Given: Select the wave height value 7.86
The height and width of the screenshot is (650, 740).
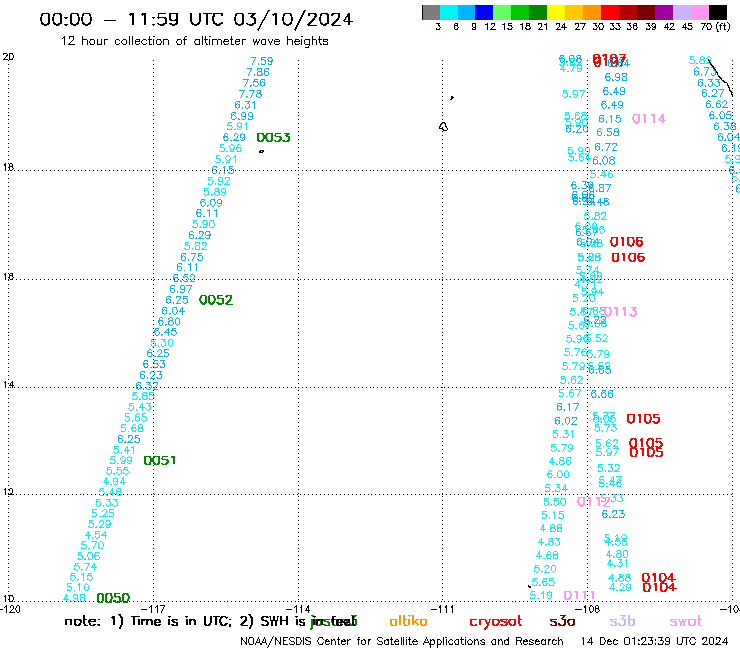Looking at the screenshot, I should pos(258,72).
